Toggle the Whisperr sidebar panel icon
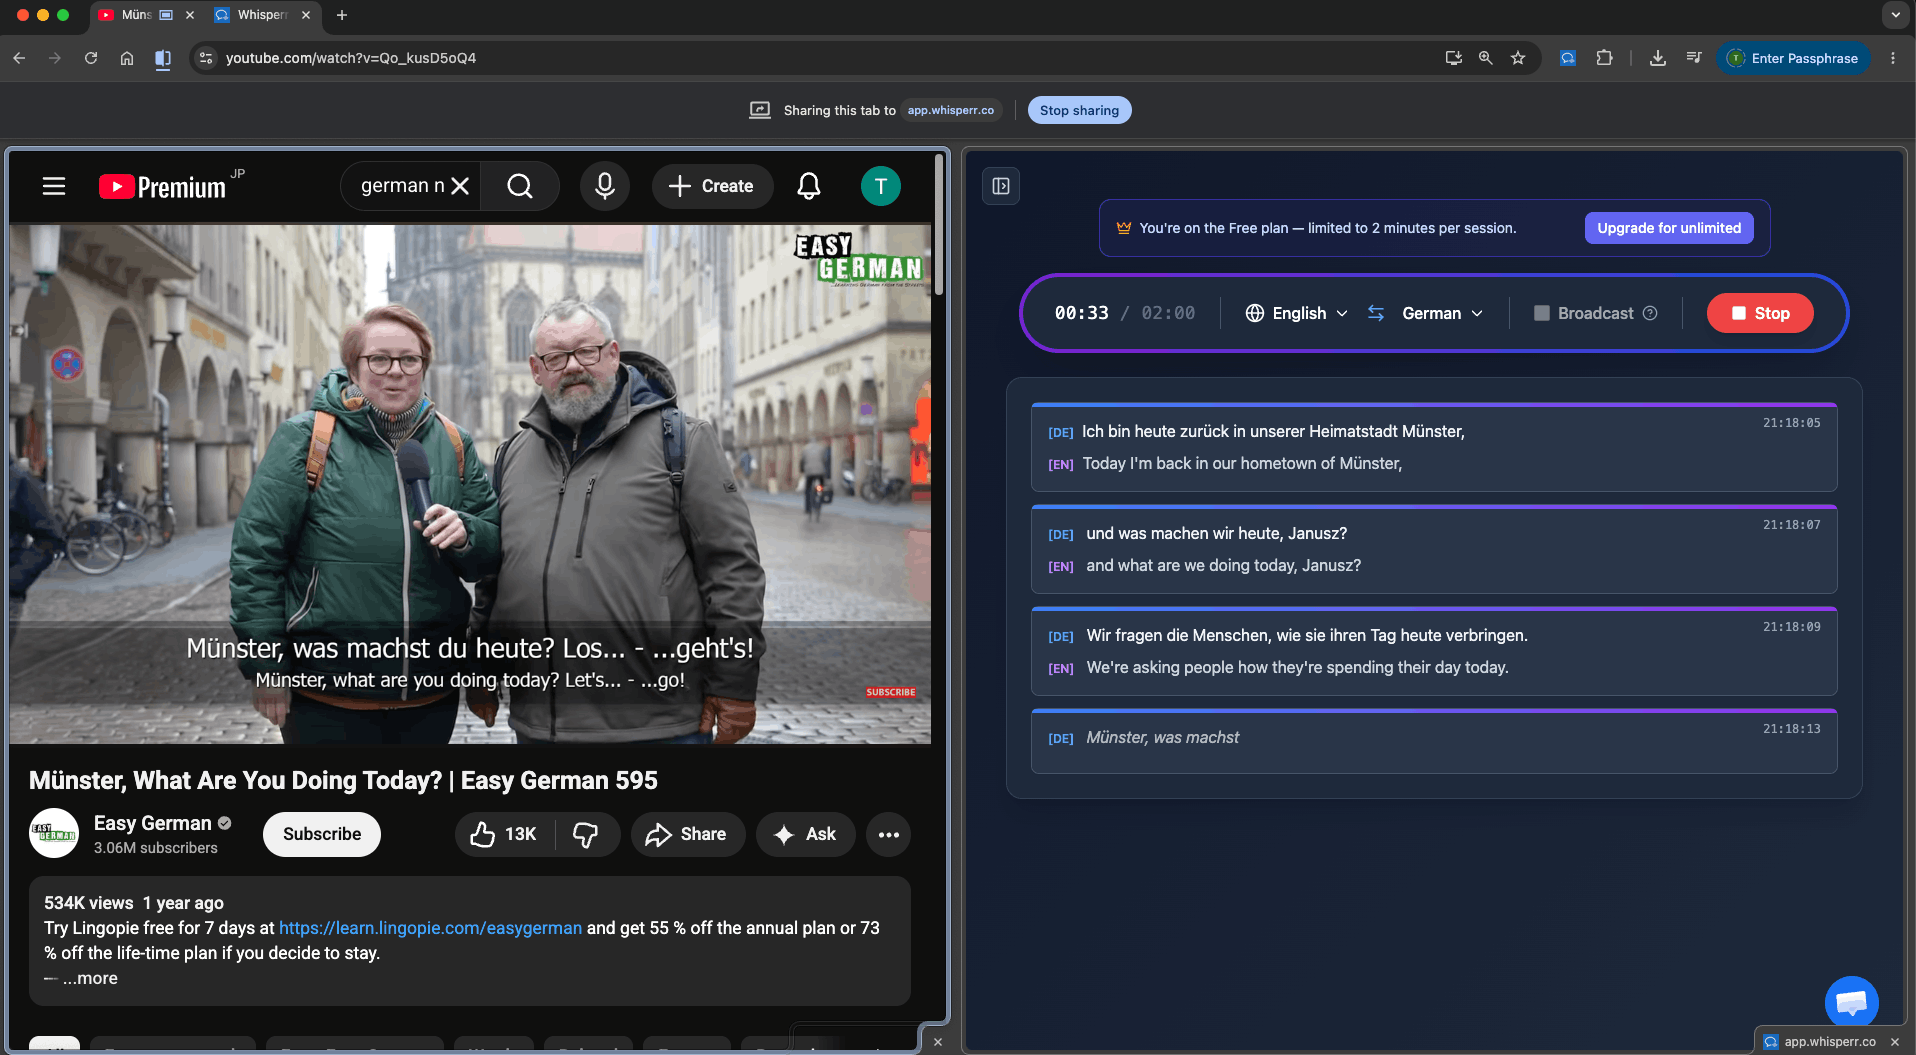The width and height of the screenshot is (1916, 1055). pyautogui.click(x=1001, y=186)
